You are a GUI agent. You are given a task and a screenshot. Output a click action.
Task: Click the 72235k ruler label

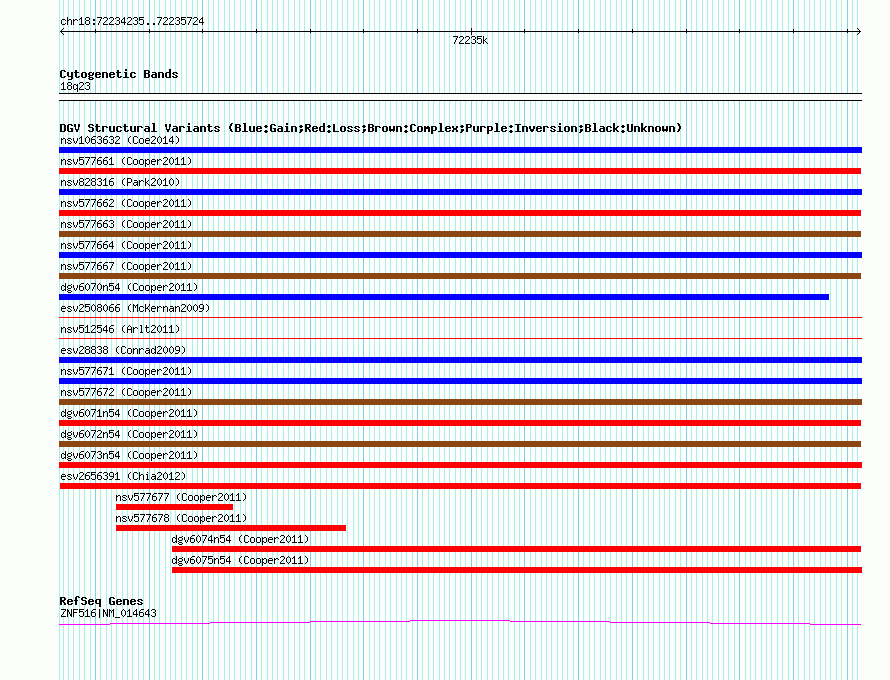470,40
